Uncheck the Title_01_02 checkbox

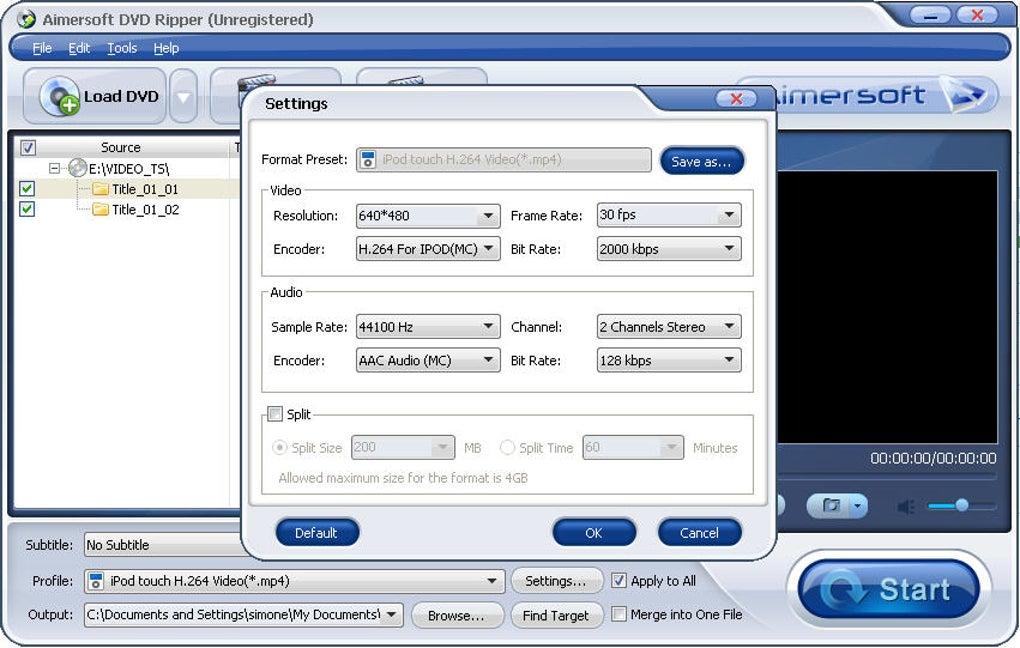(27, 209)
